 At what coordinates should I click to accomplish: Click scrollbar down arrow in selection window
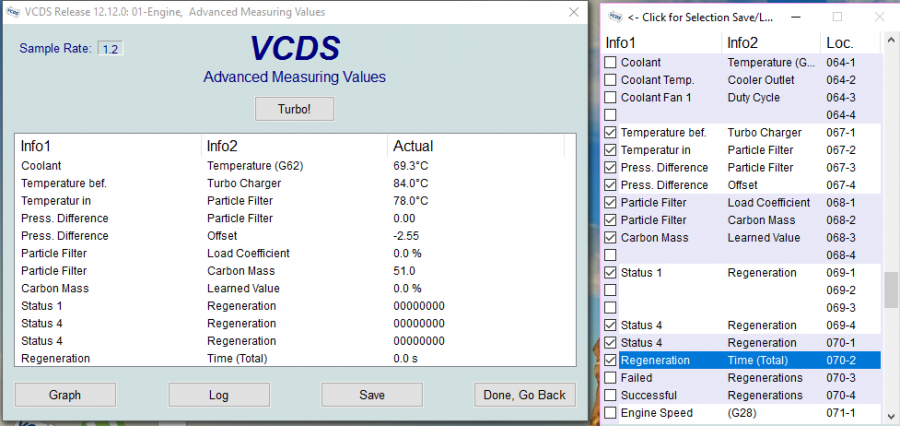pyautogui.click(x=891, y=415)
